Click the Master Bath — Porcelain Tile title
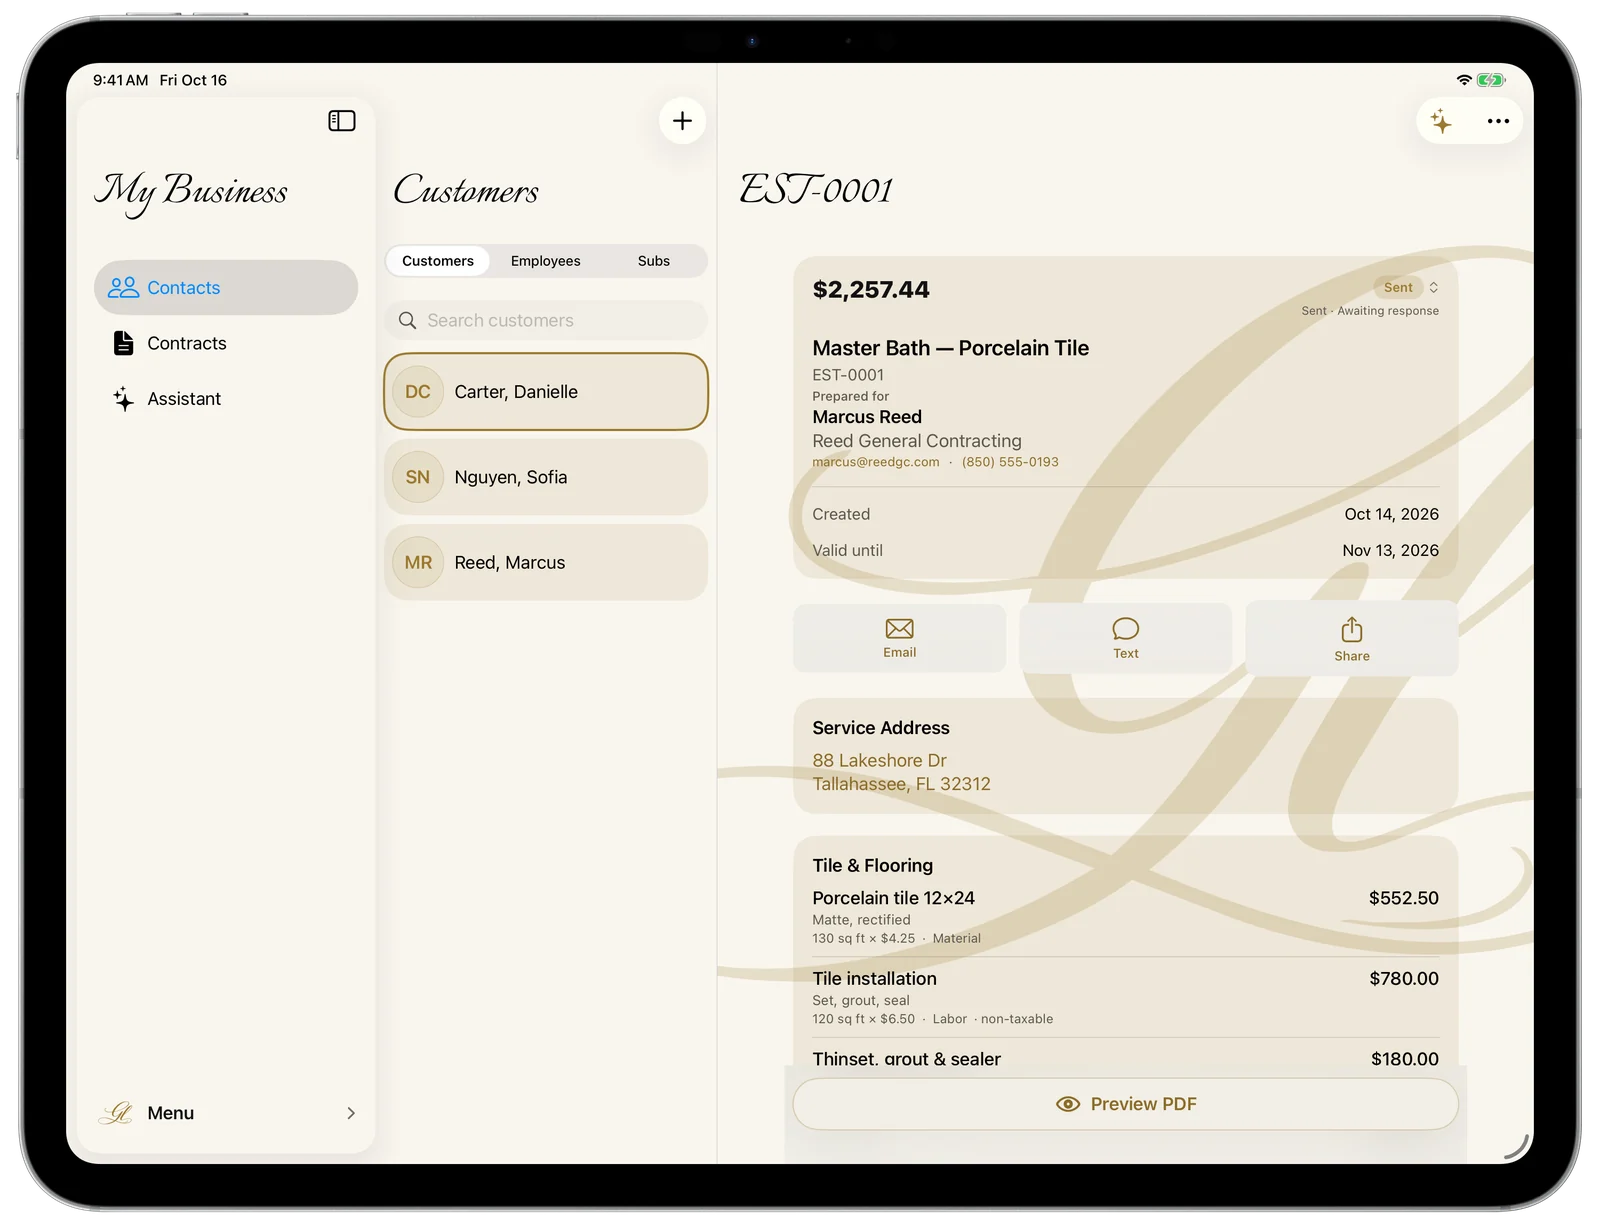Image resolution: width=1600 pixels, height=1227 pixels. (951, 348)
